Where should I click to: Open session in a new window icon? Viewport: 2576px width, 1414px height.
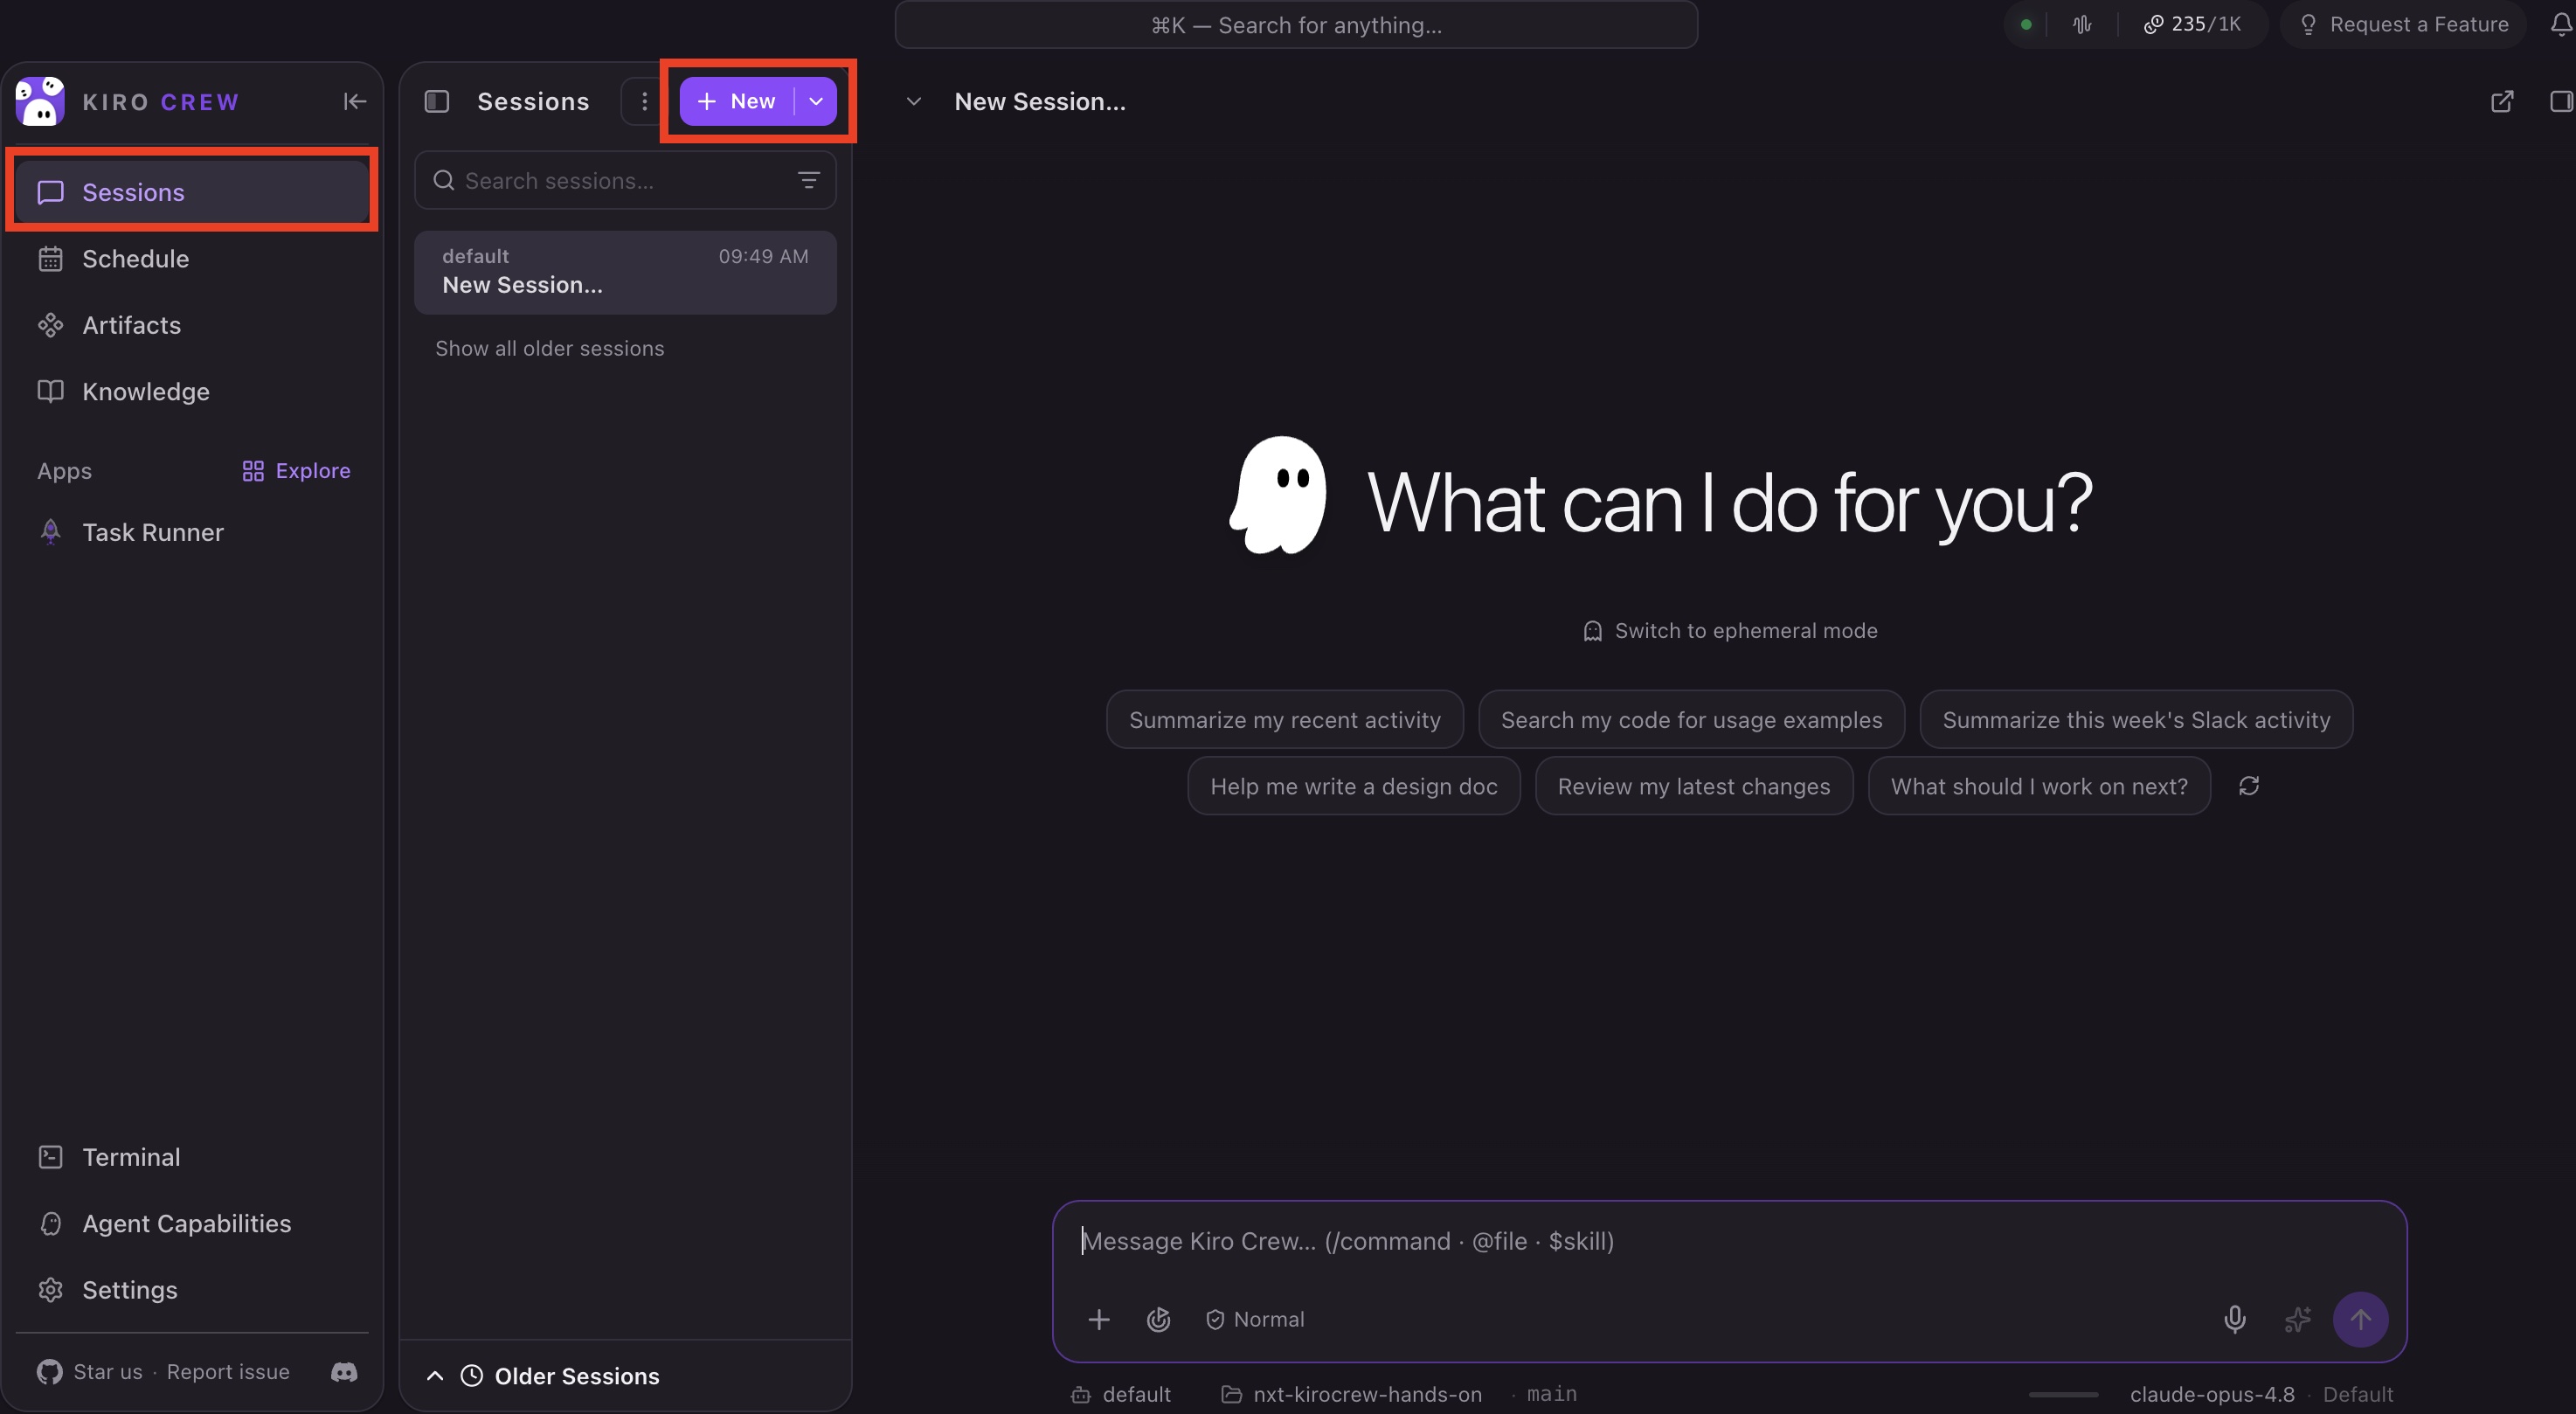click(2501, 101)
